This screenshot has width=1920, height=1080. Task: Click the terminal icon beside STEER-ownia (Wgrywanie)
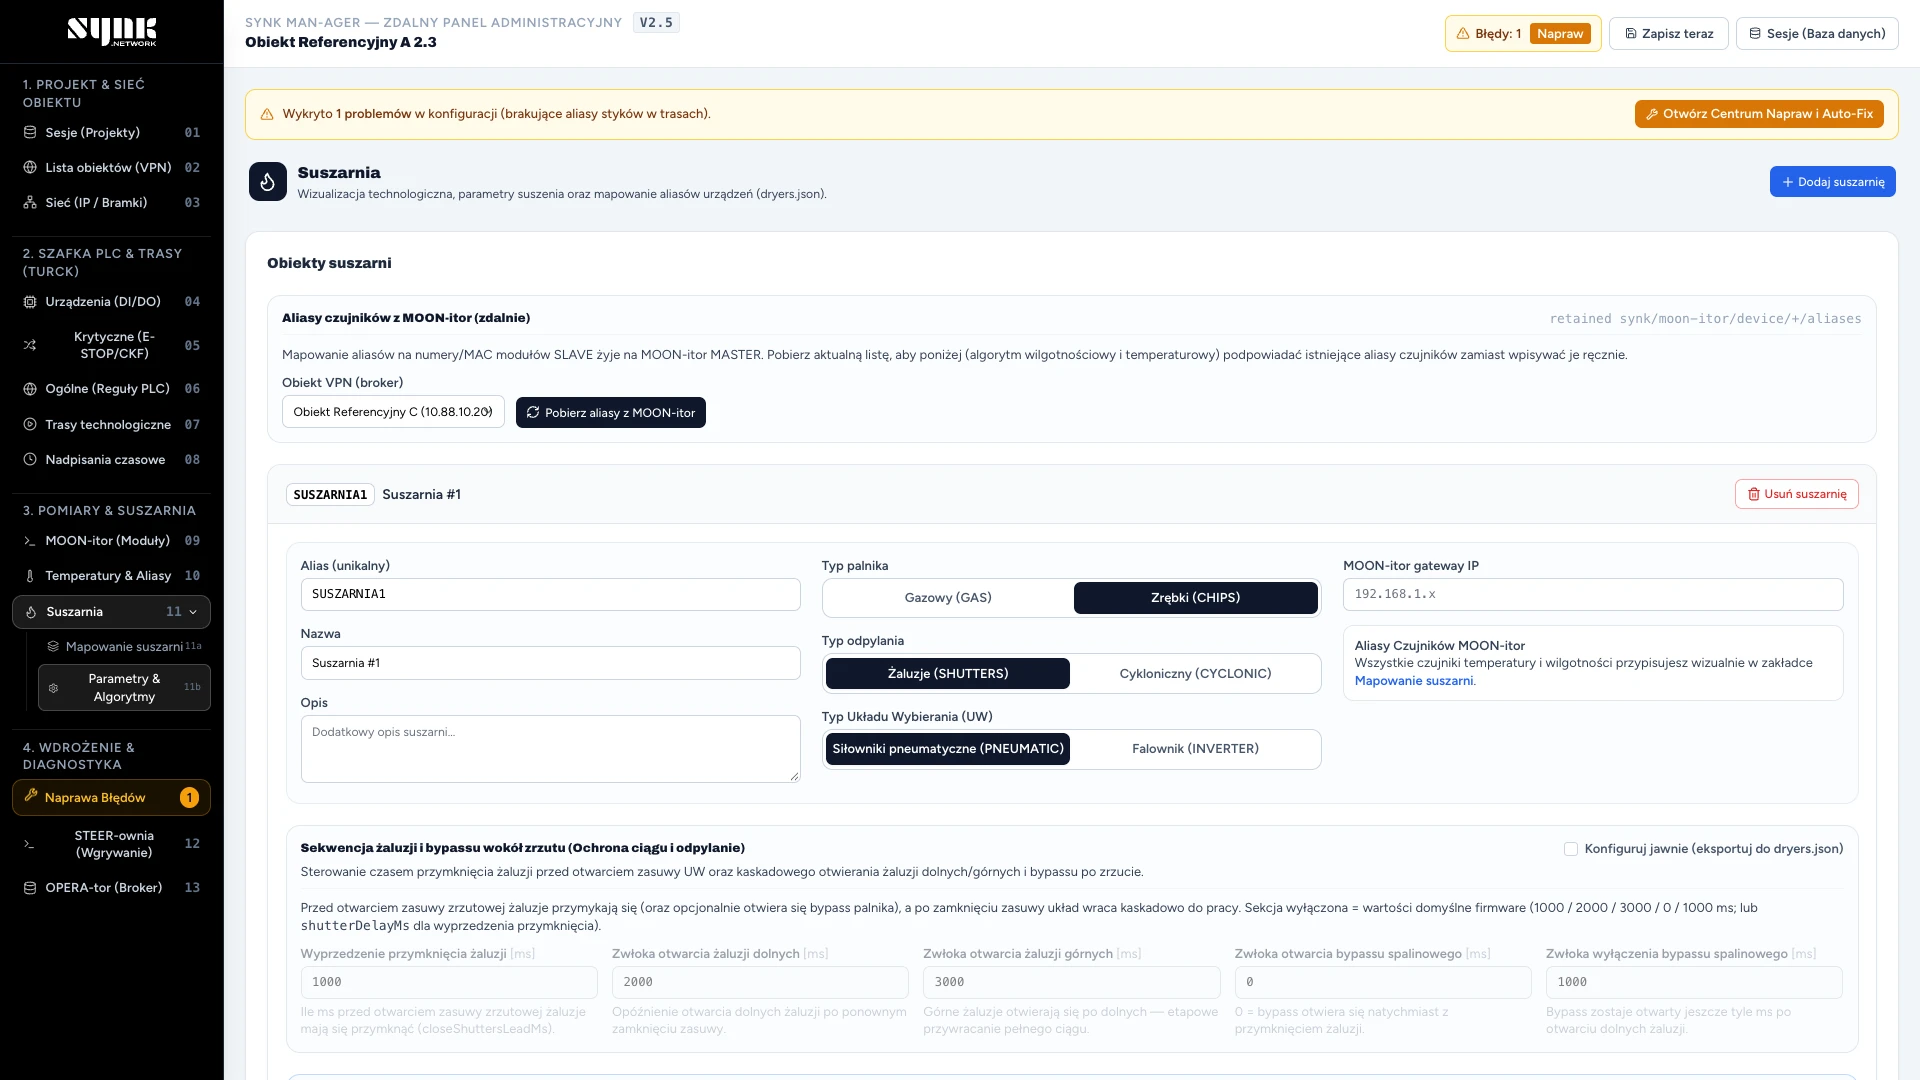(x=30, y=845)
